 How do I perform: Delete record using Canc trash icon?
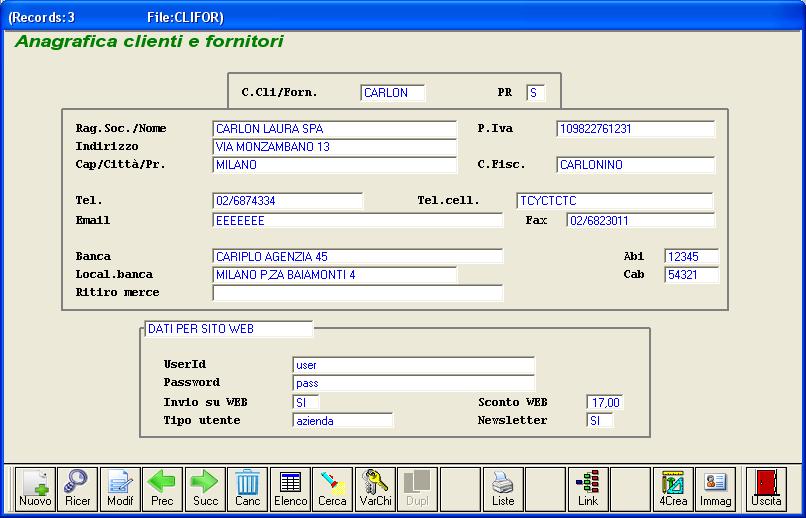click(x=247, y=488)
